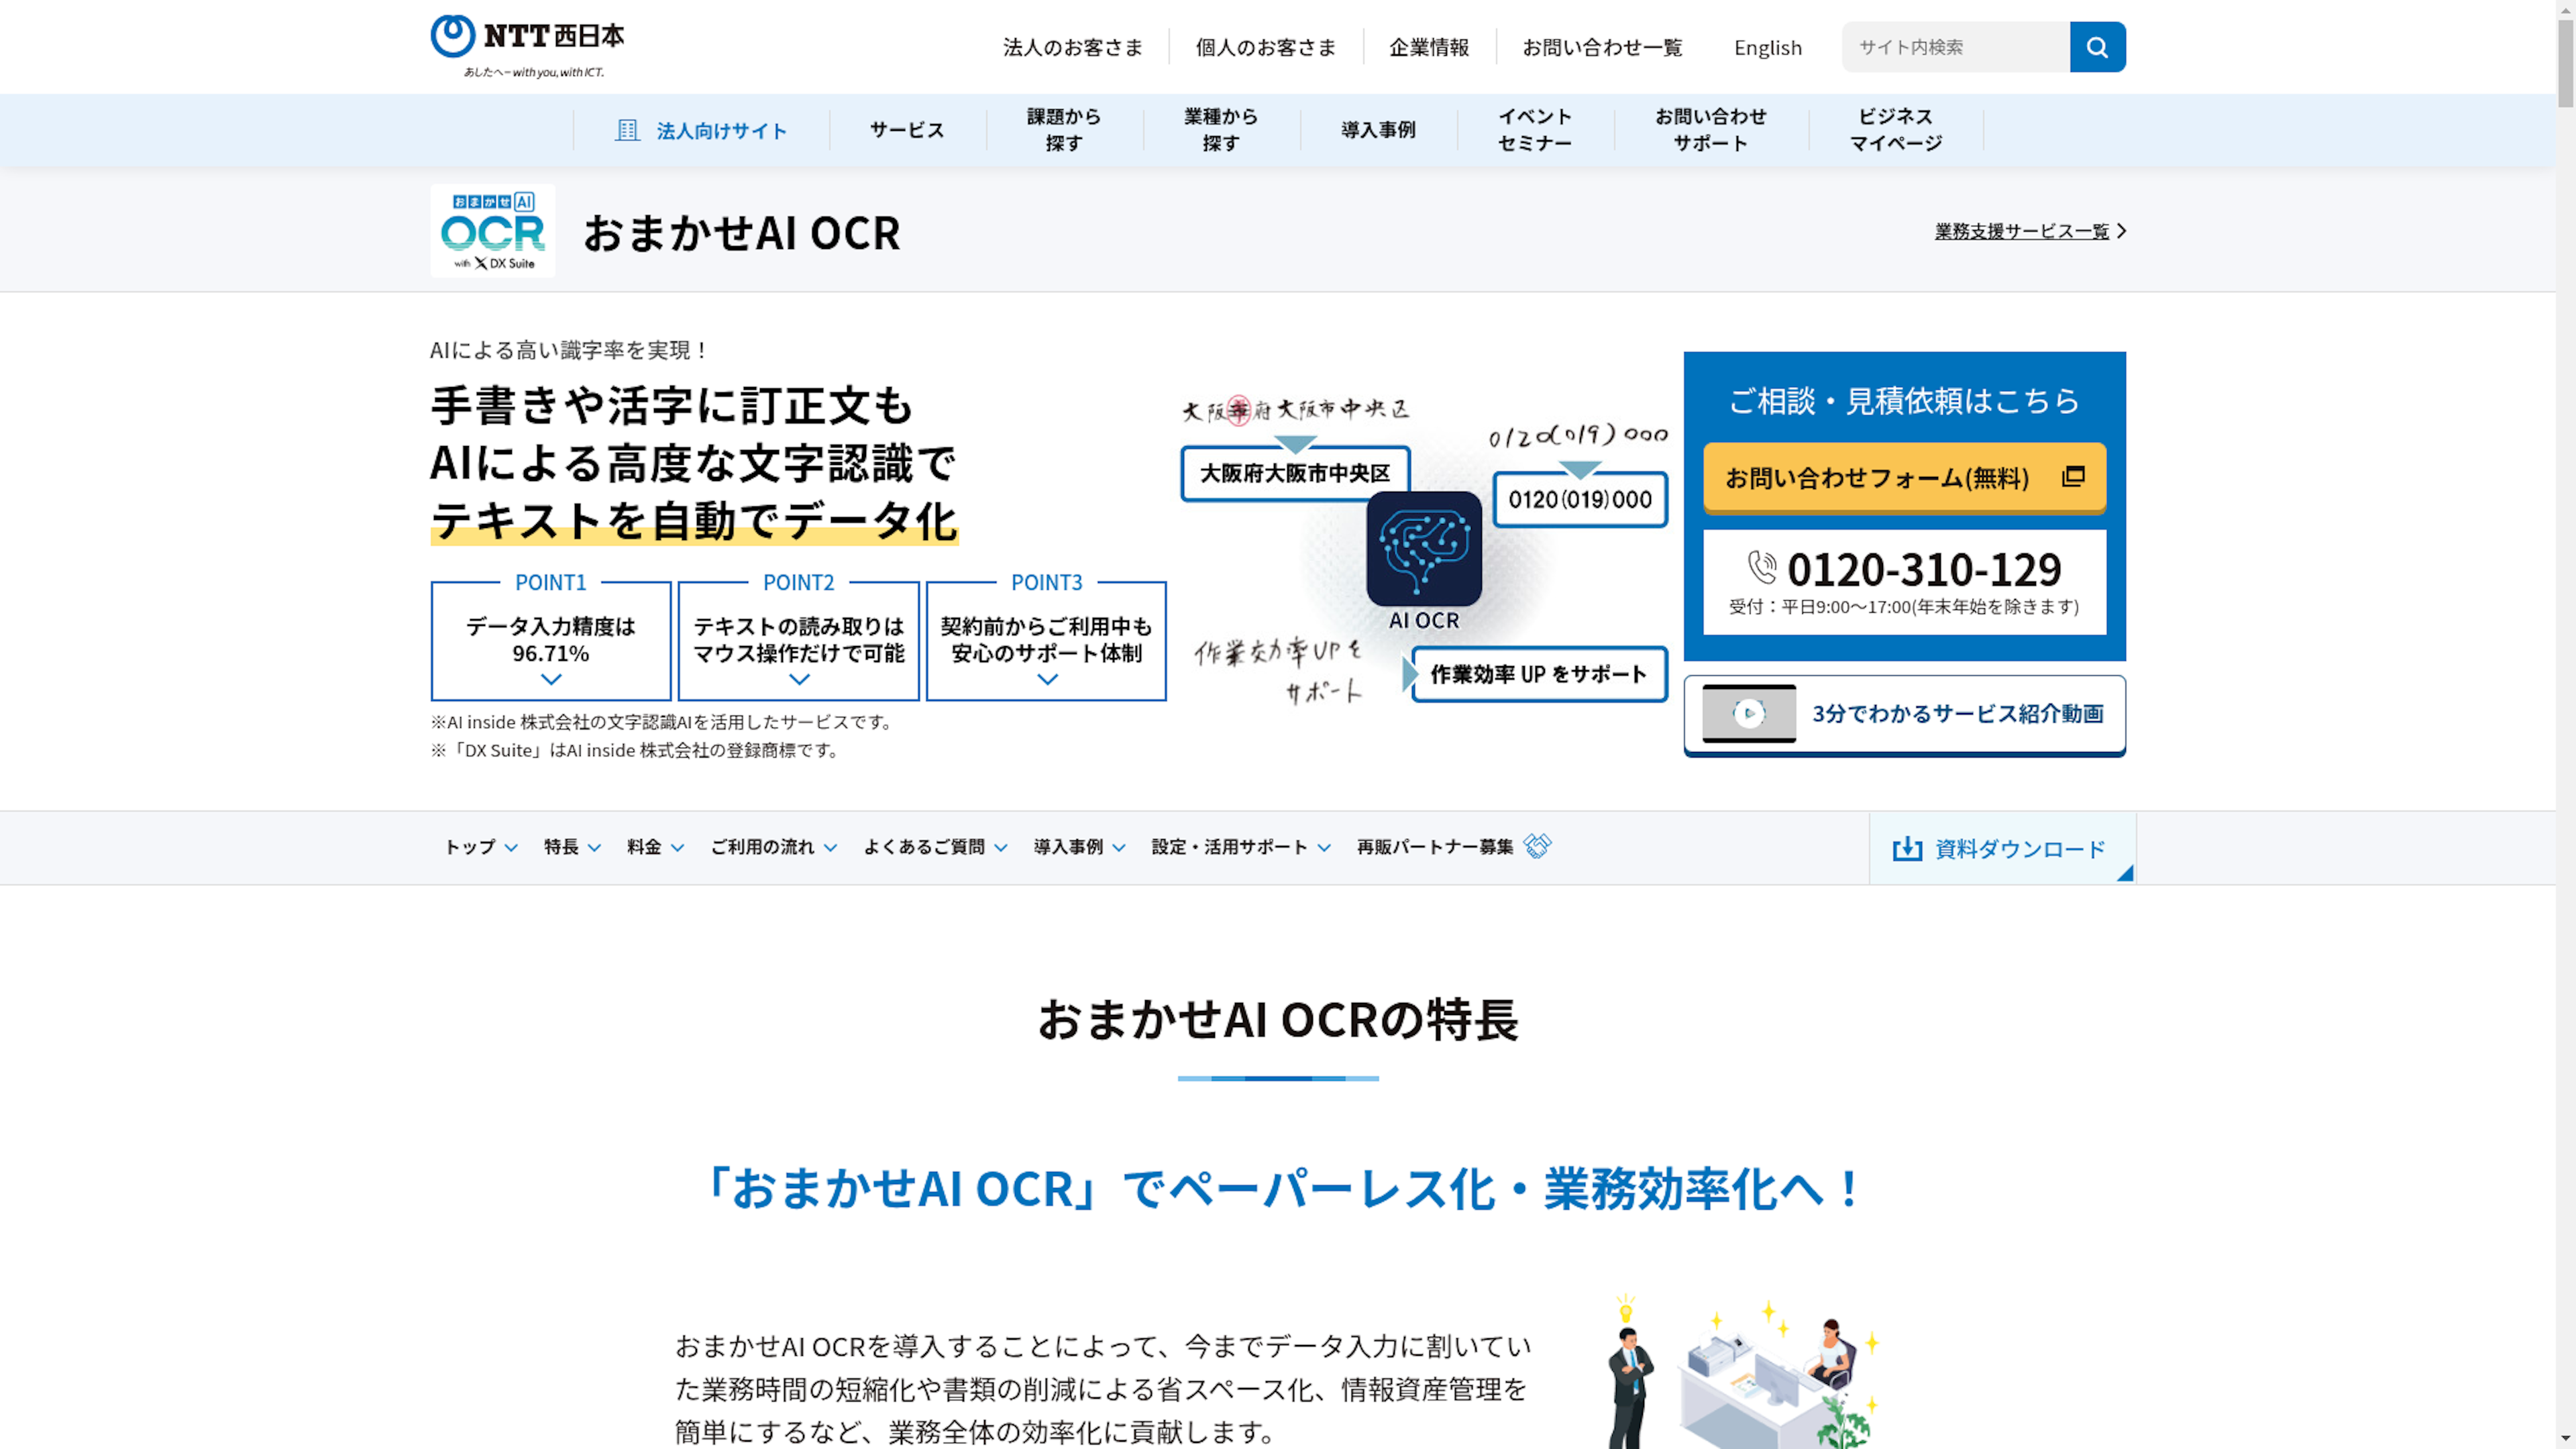Open the 導入事例 sub-navigation dropdown
The width and height of the screenshot is (2576, 1449).
click(1079, 847)
